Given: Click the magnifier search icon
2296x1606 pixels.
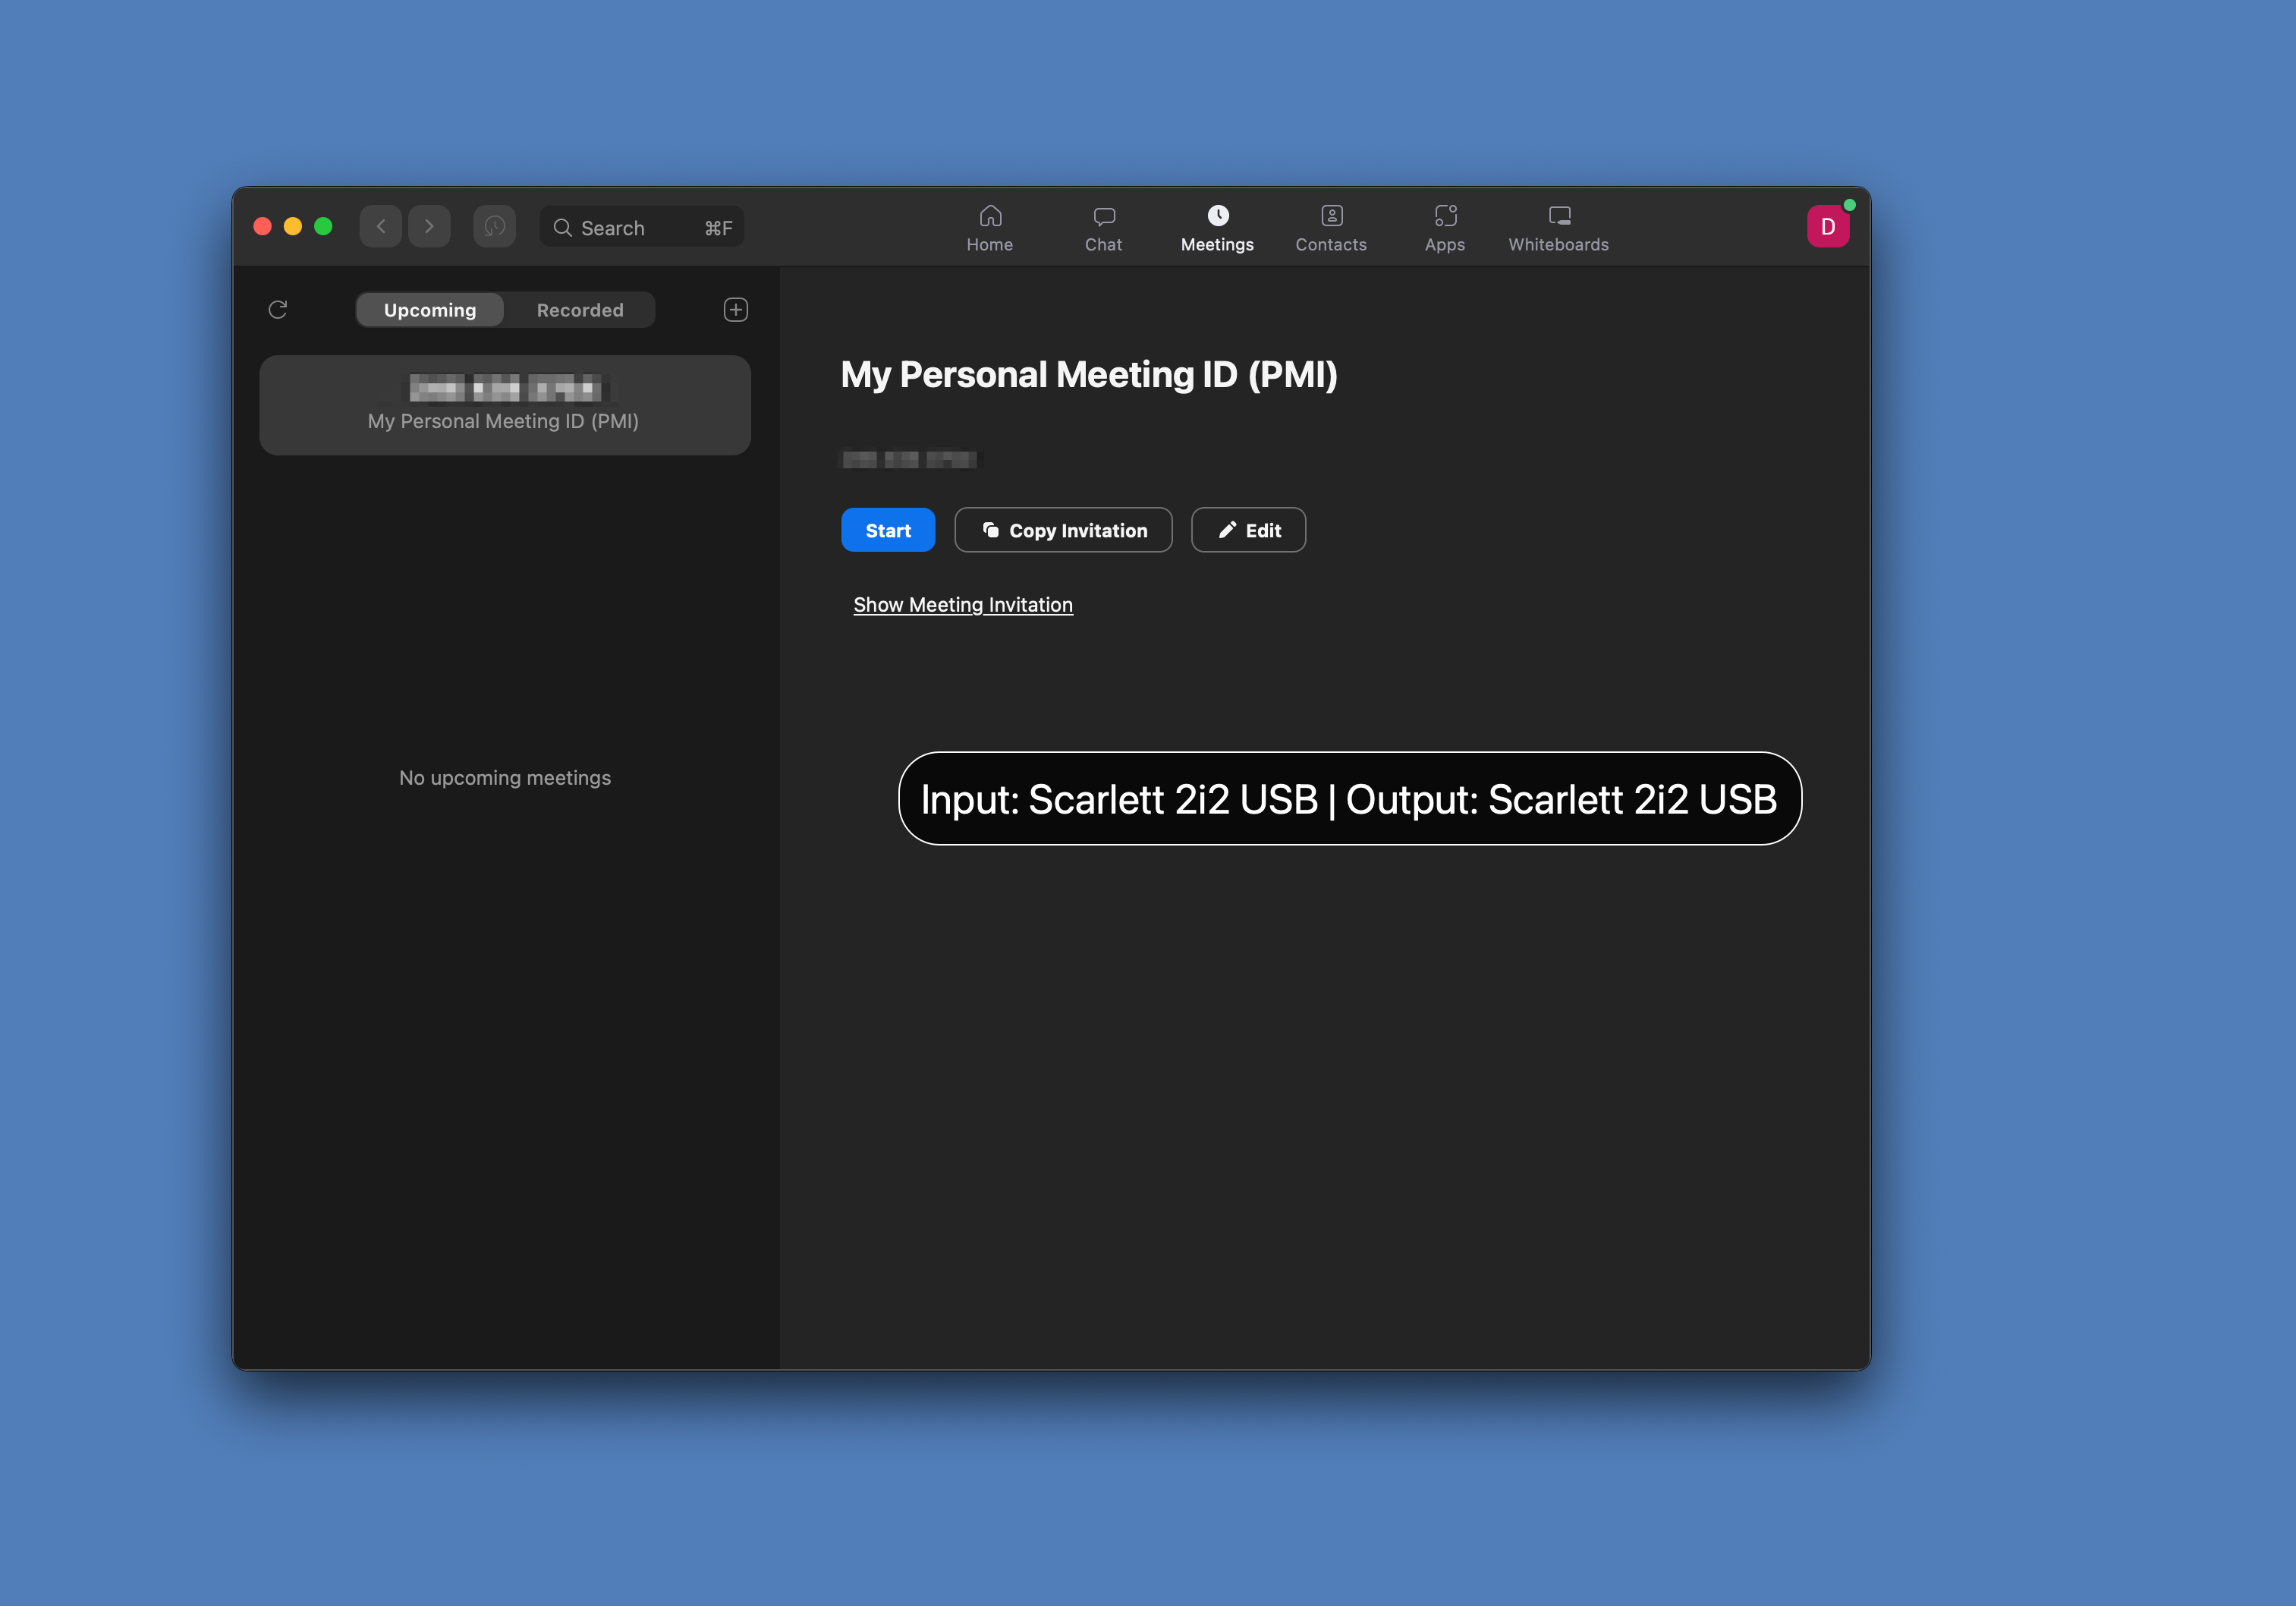Looking at the screenshot, I should coord(563,228).
